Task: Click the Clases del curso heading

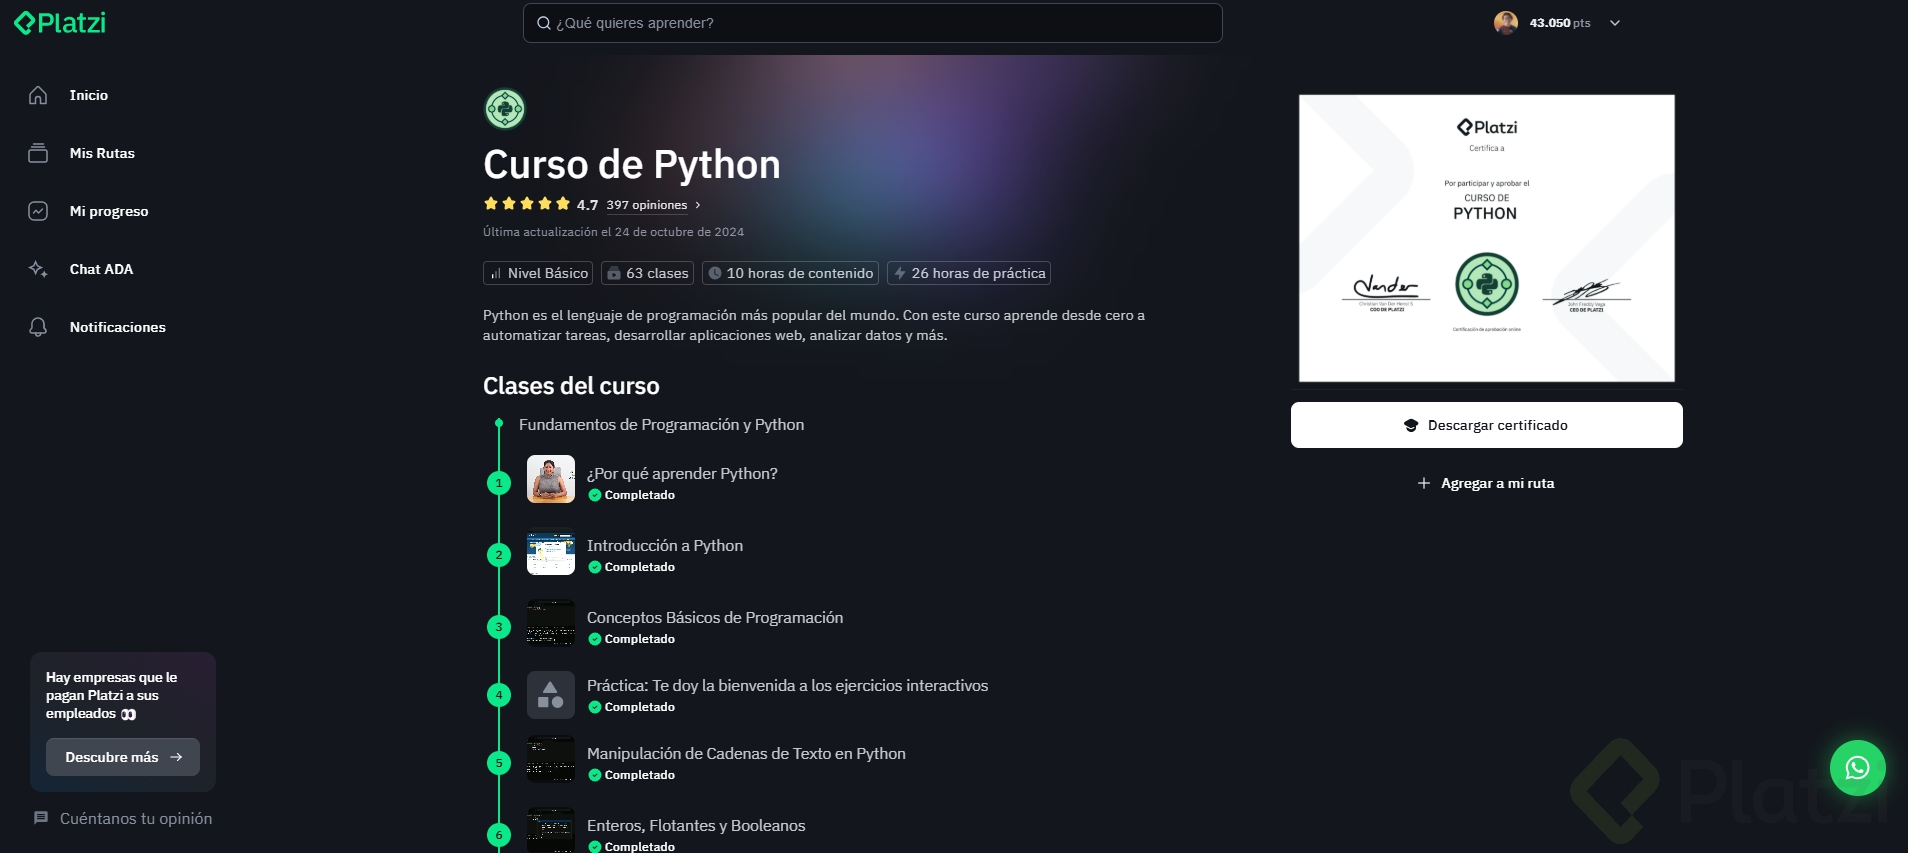Action: click(x=571, y=386)
